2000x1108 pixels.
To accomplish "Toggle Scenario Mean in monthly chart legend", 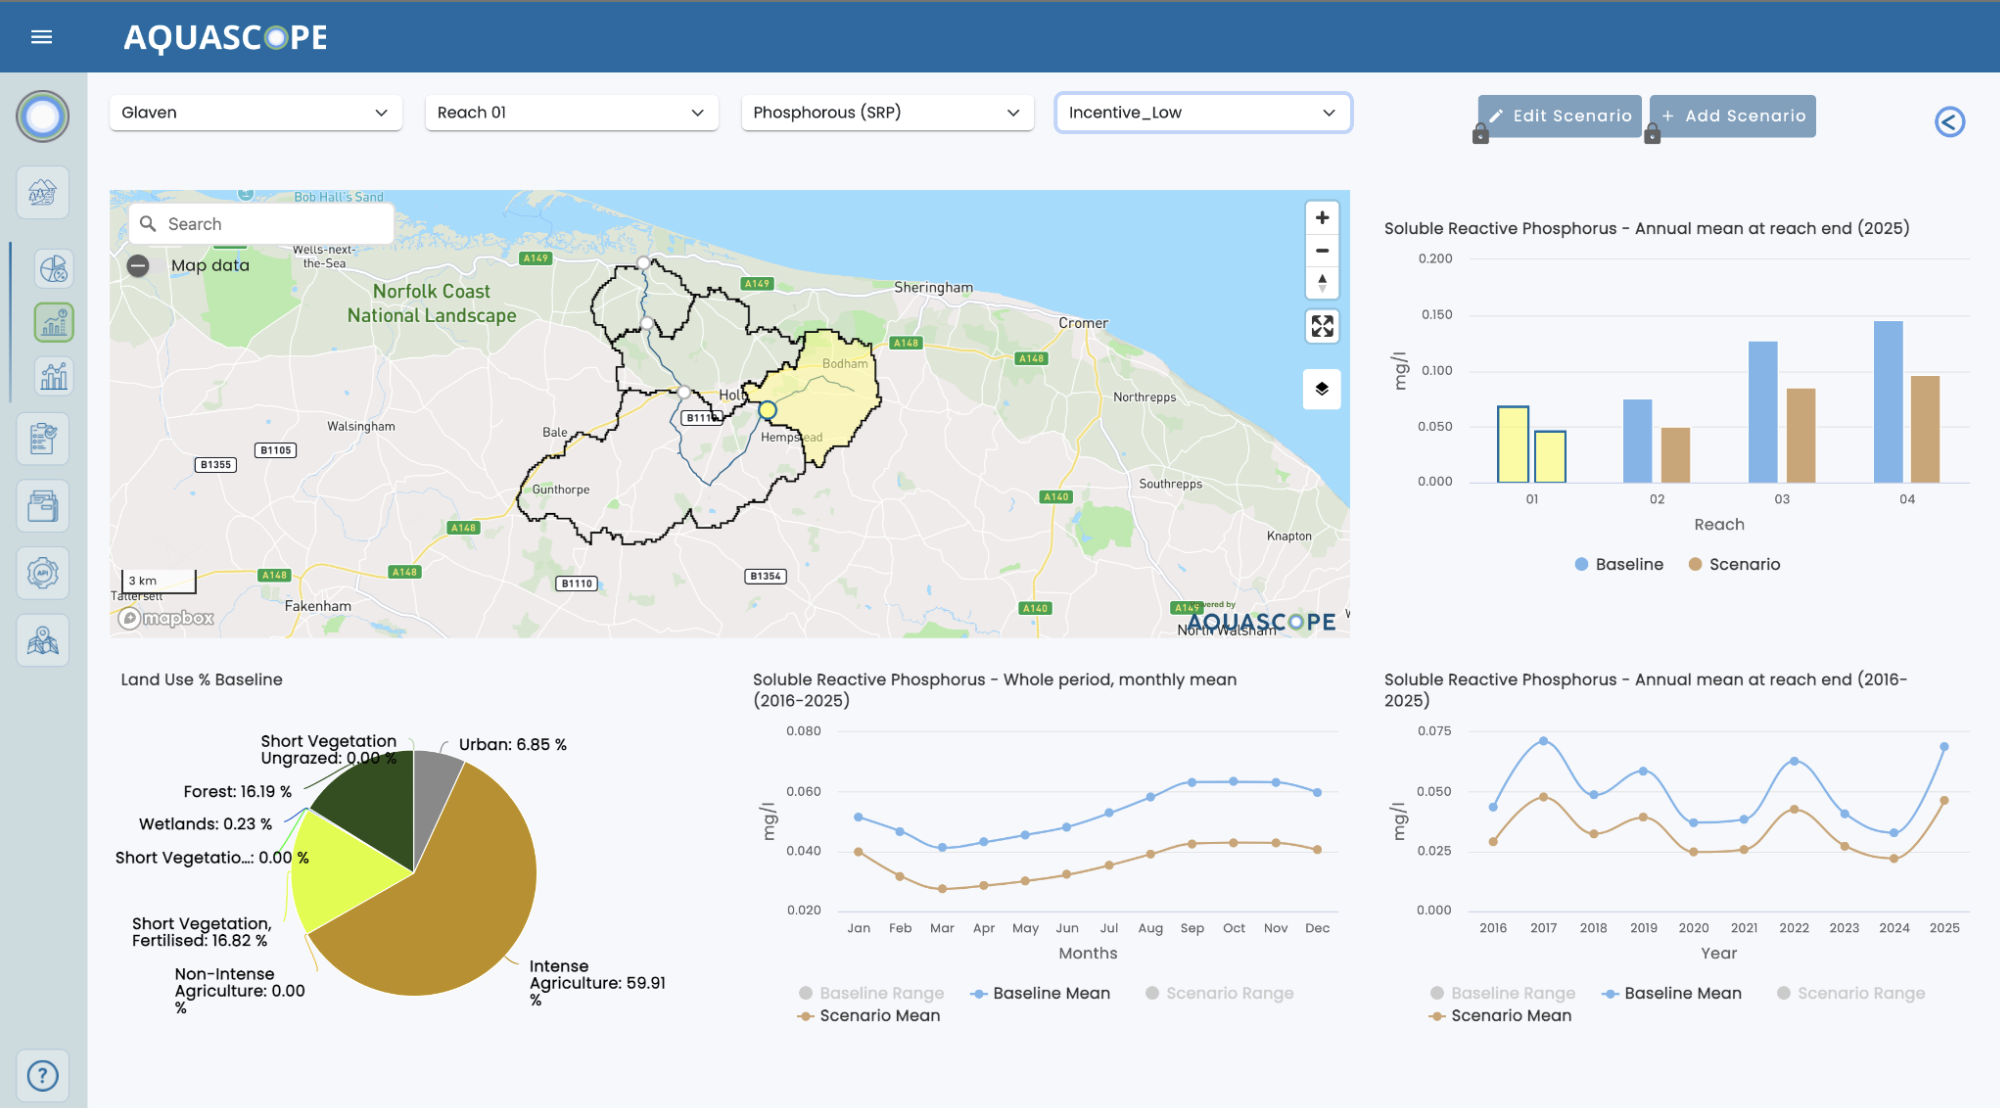I will 869,1016.
